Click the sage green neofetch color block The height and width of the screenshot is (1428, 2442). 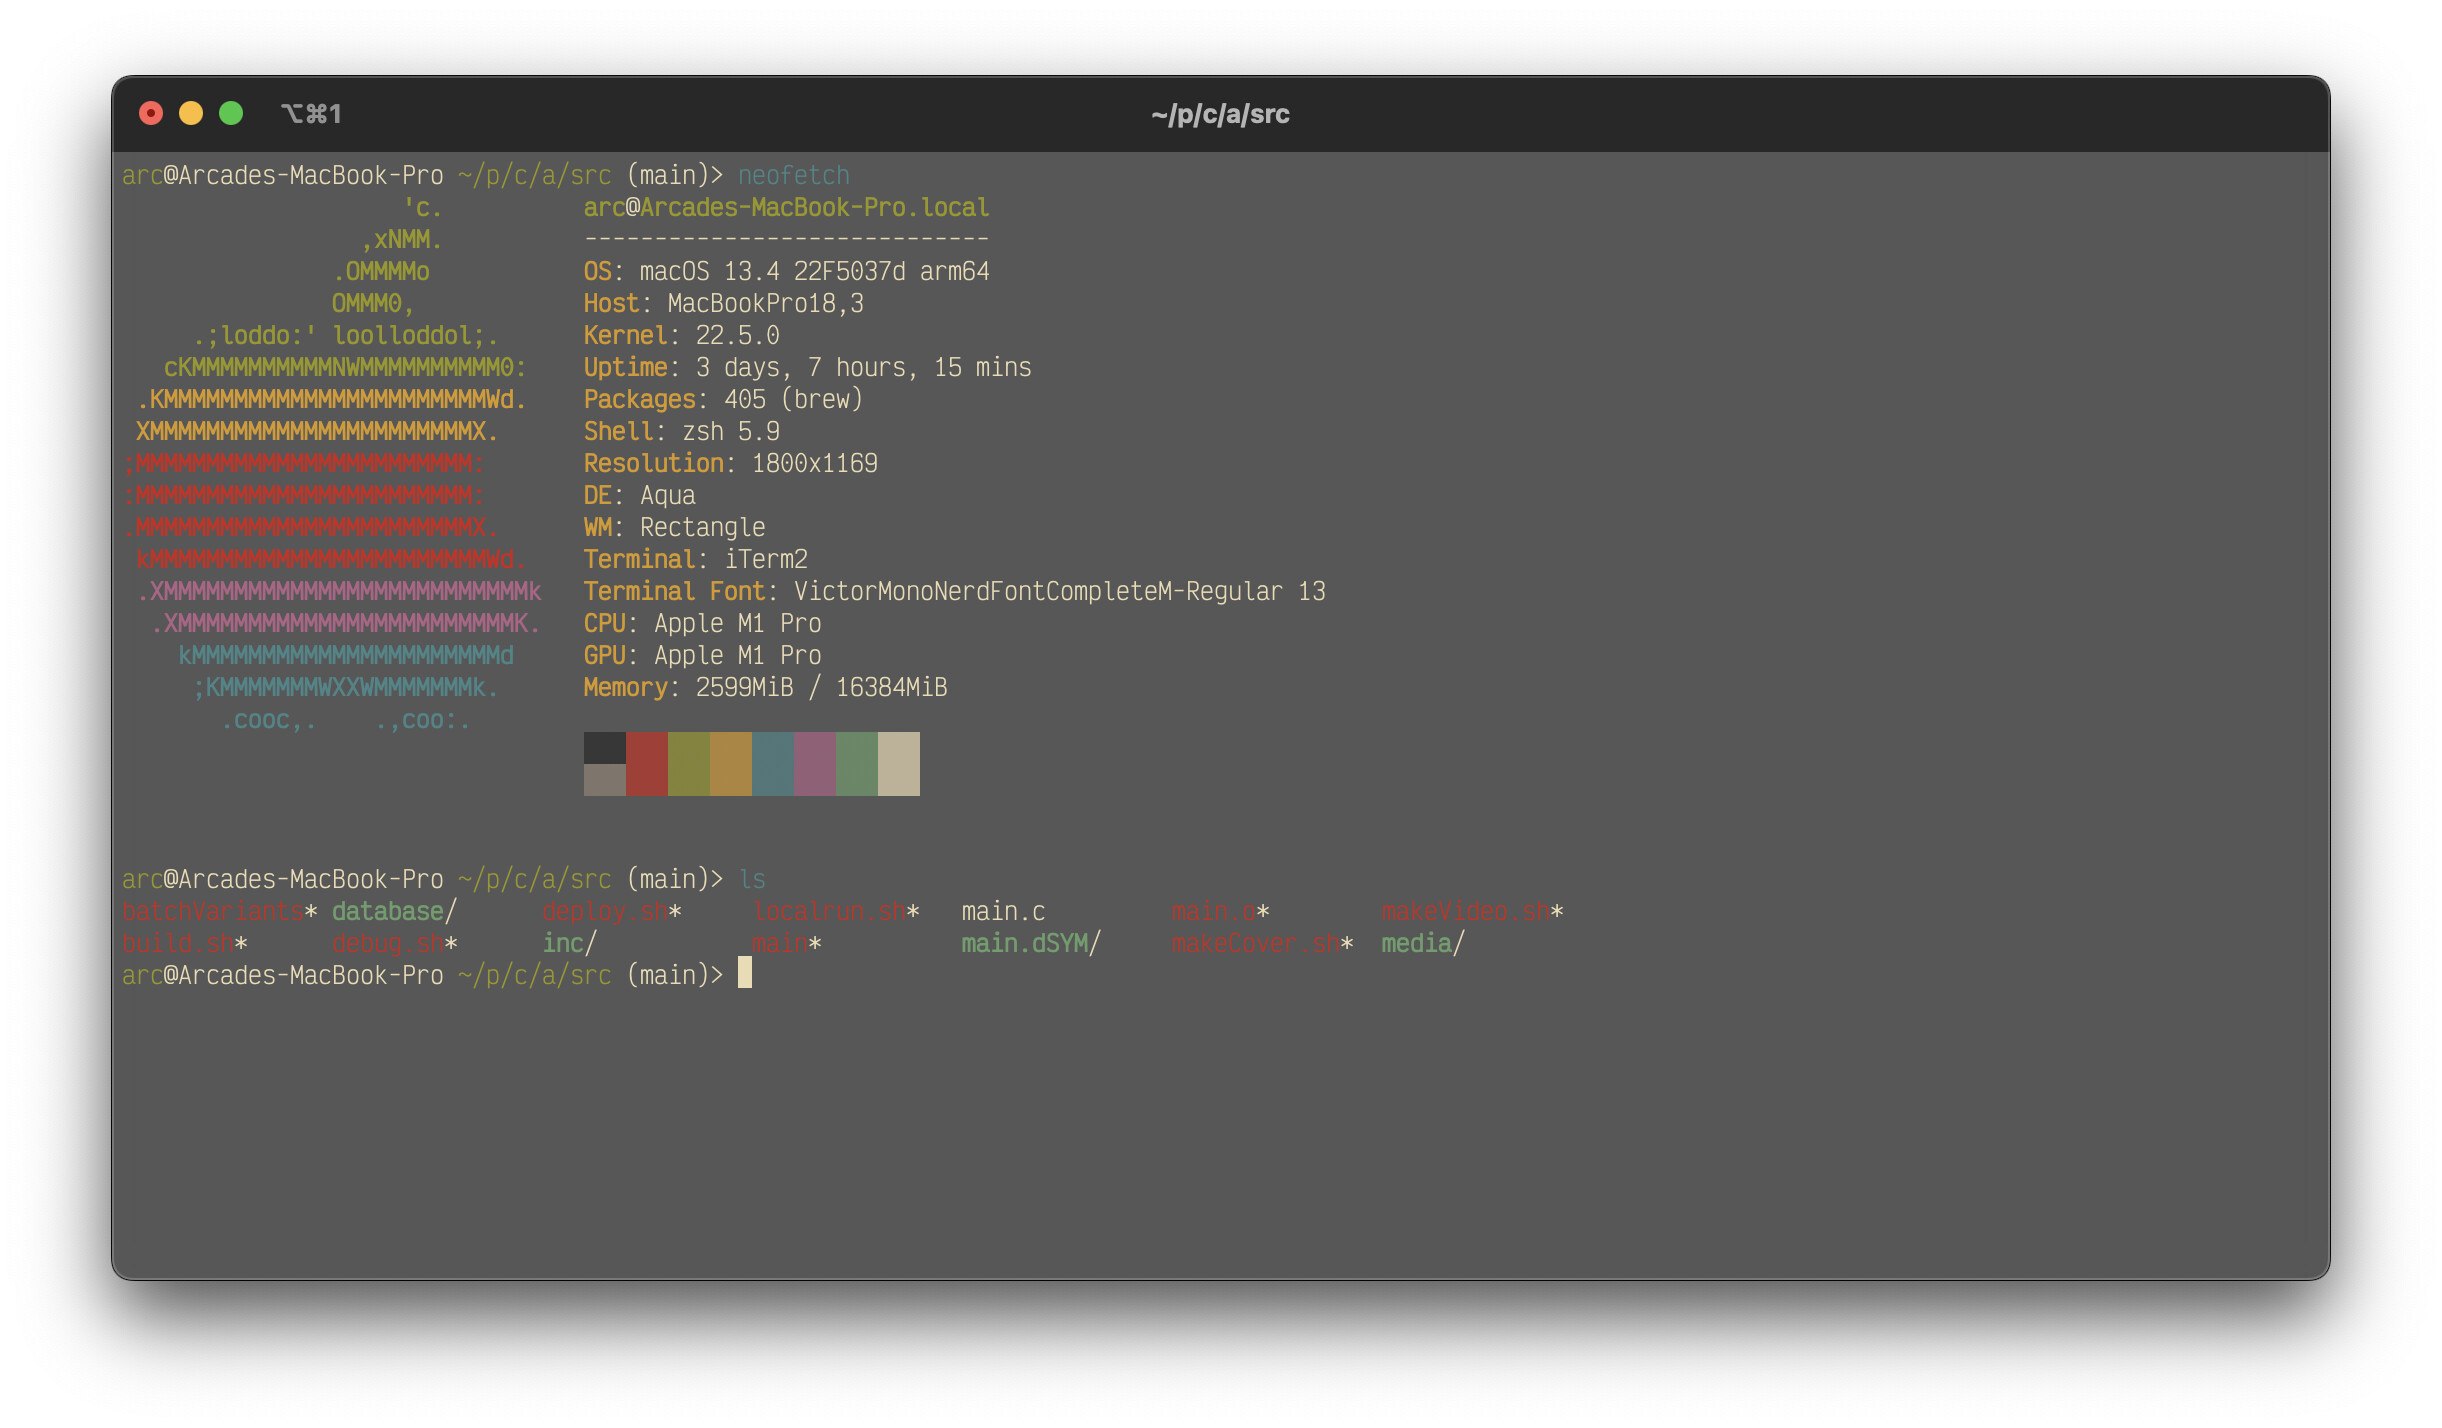coord(857,764)
